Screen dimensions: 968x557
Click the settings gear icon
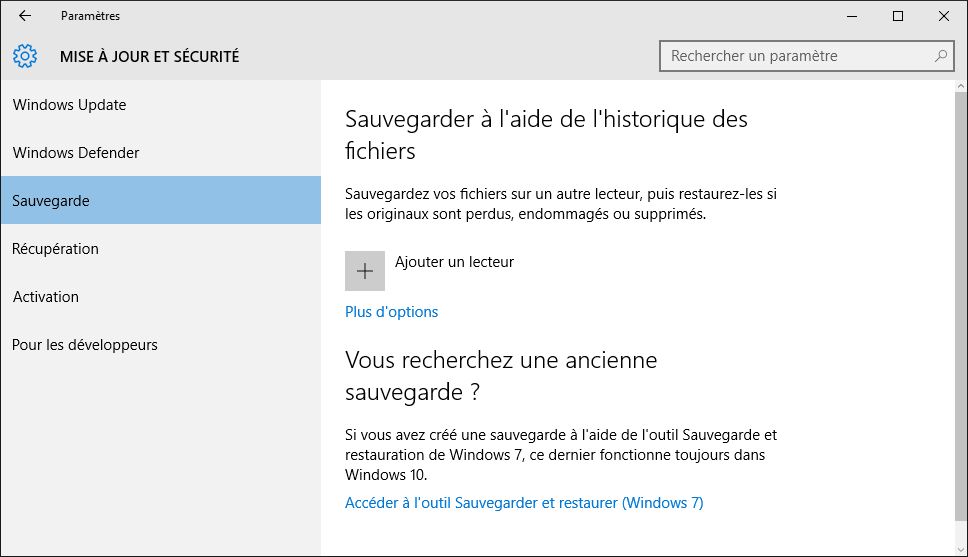pos(25,56)
